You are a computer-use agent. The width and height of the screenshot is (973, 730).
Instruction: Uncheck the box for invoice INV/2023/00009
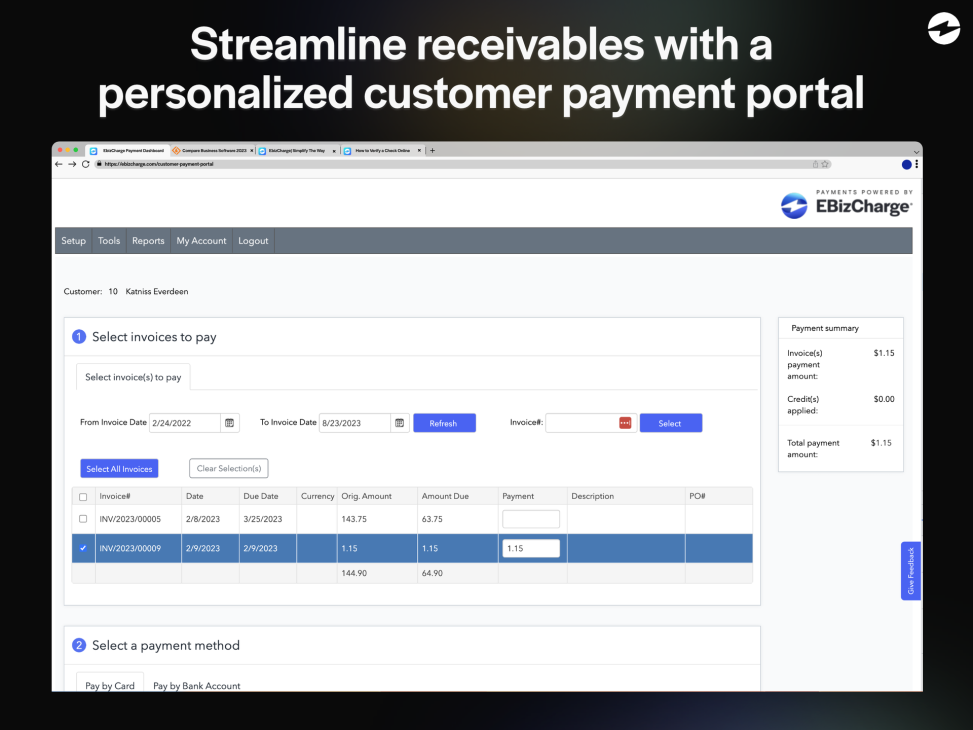(x=83, y=548)
